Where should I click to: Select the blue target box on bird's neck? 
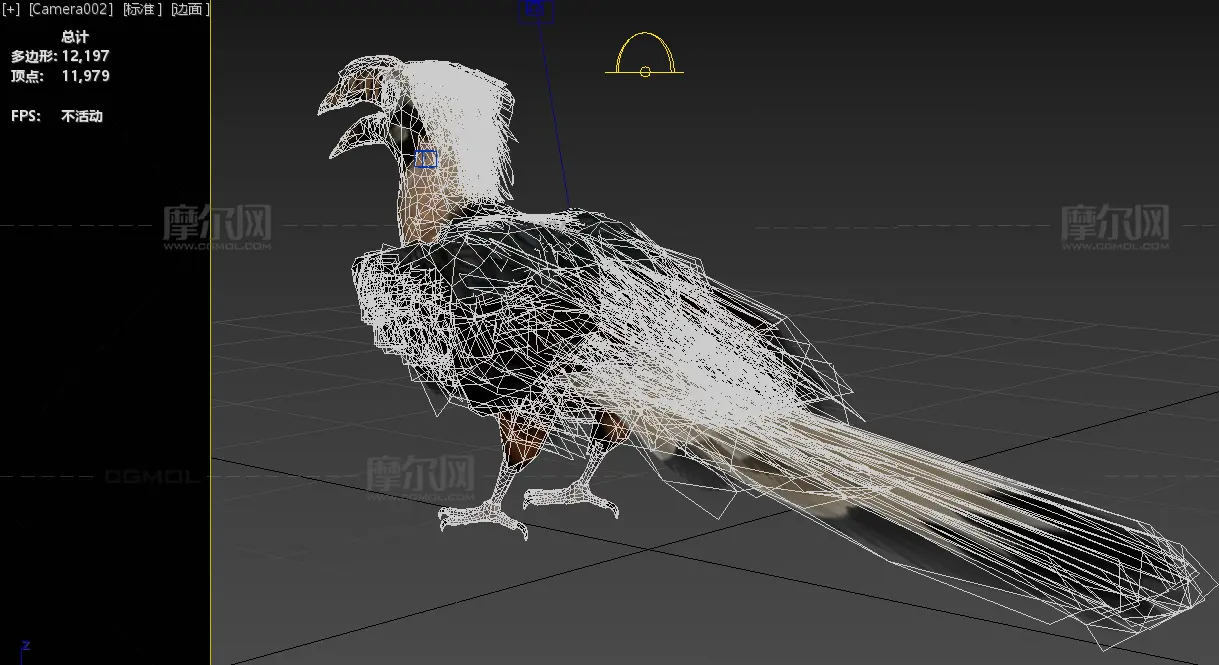click(x=427, y=158)
